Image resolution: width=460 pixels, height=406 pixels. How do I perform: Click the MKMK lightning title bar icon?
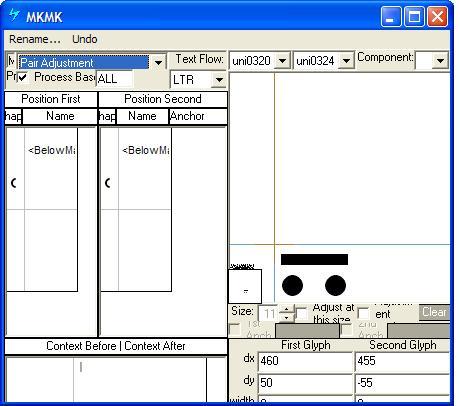click(14, 15)
